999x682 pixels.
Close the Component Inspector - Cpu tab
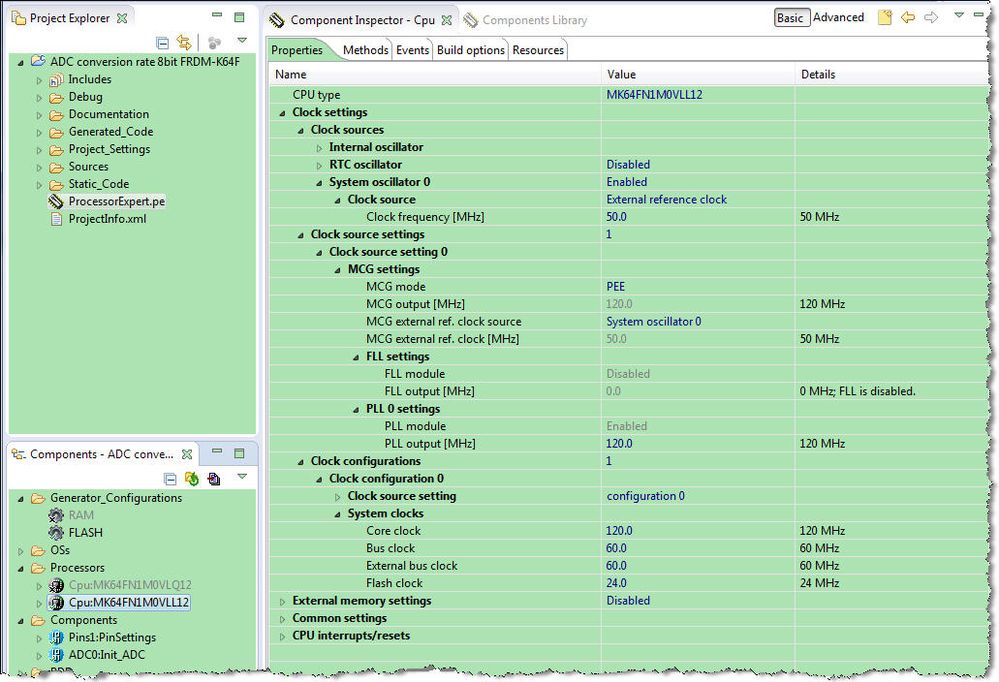click(447, 20)
